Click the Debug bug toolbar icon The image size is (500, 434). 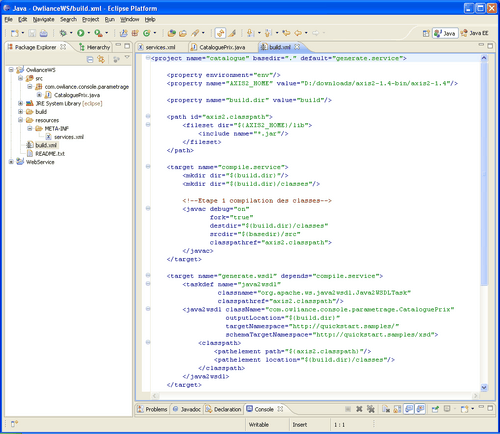(x=63, y=33)
